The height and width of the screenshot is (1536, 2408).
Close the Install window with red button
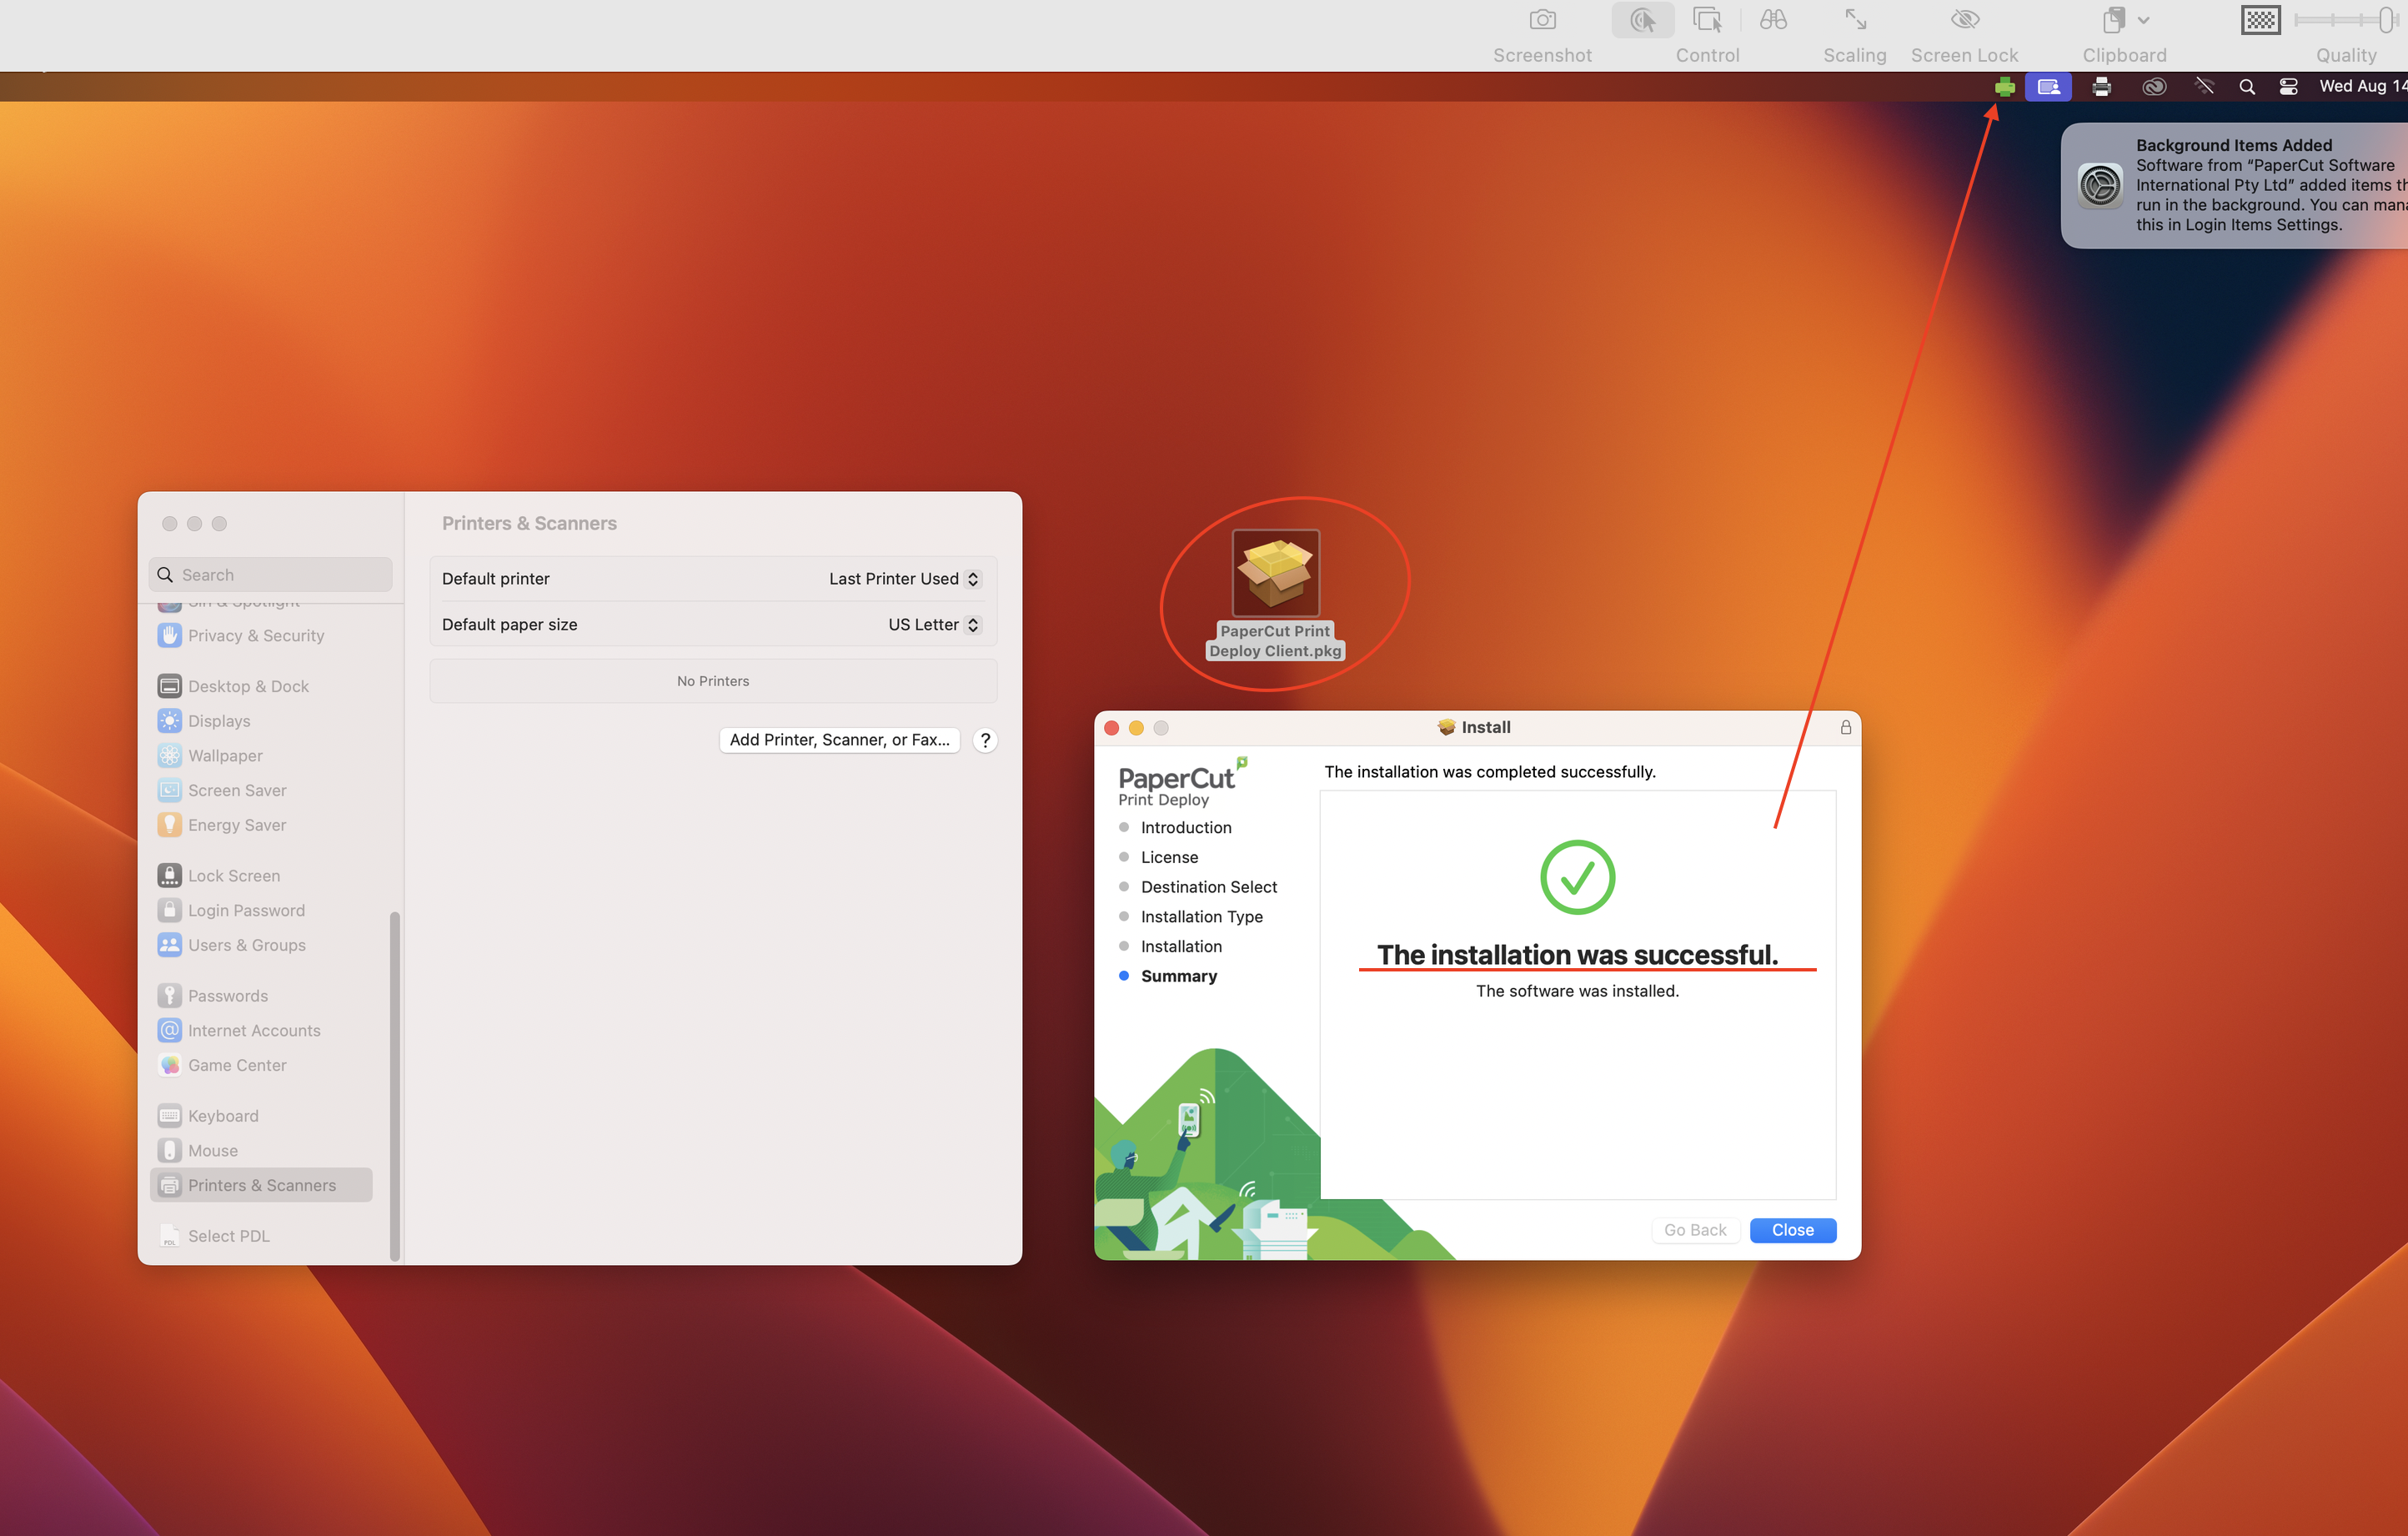[1111, 728]
